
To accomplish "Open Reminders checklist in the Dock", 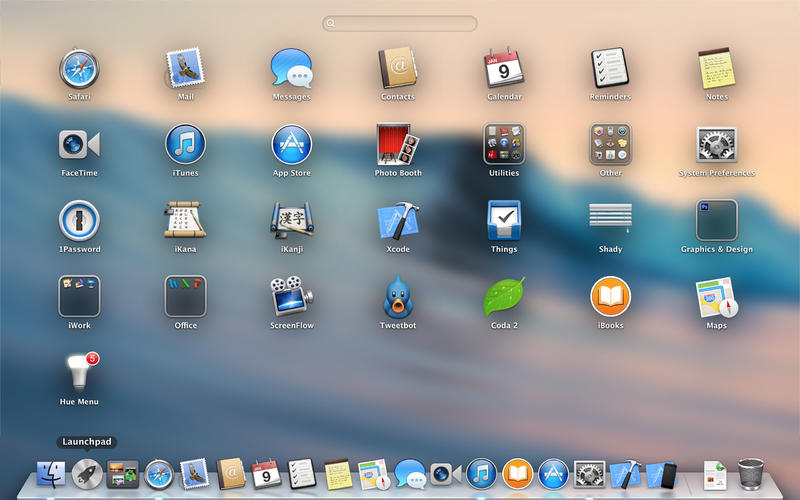I will [302, 474].
